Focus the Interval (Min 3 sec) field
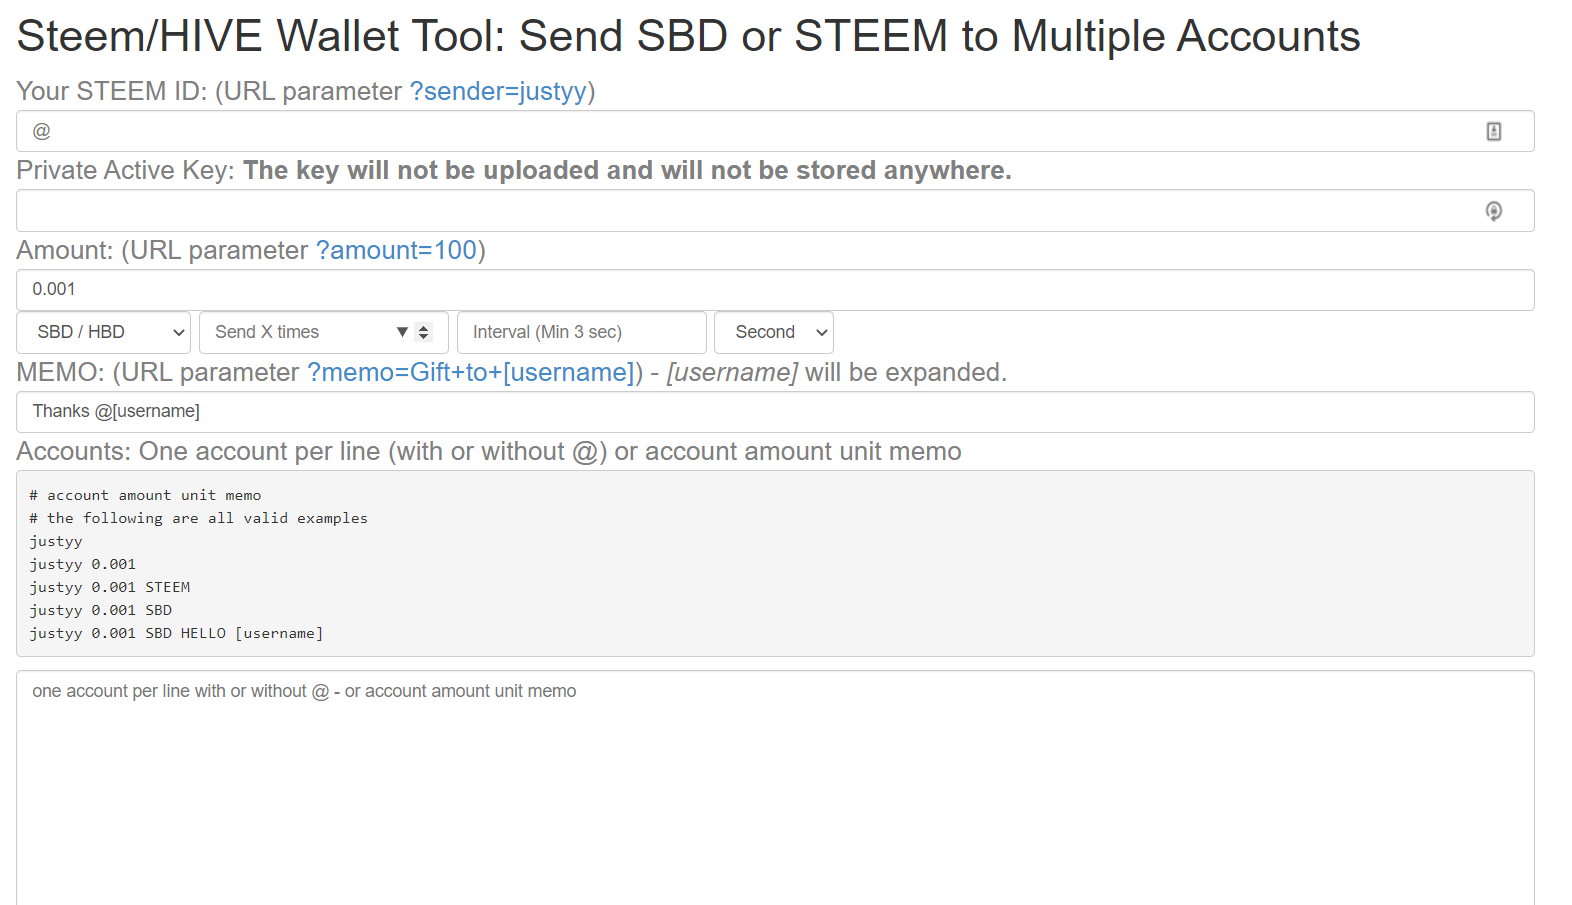This screenshot has width=1572, height=905. coord(580,332)
